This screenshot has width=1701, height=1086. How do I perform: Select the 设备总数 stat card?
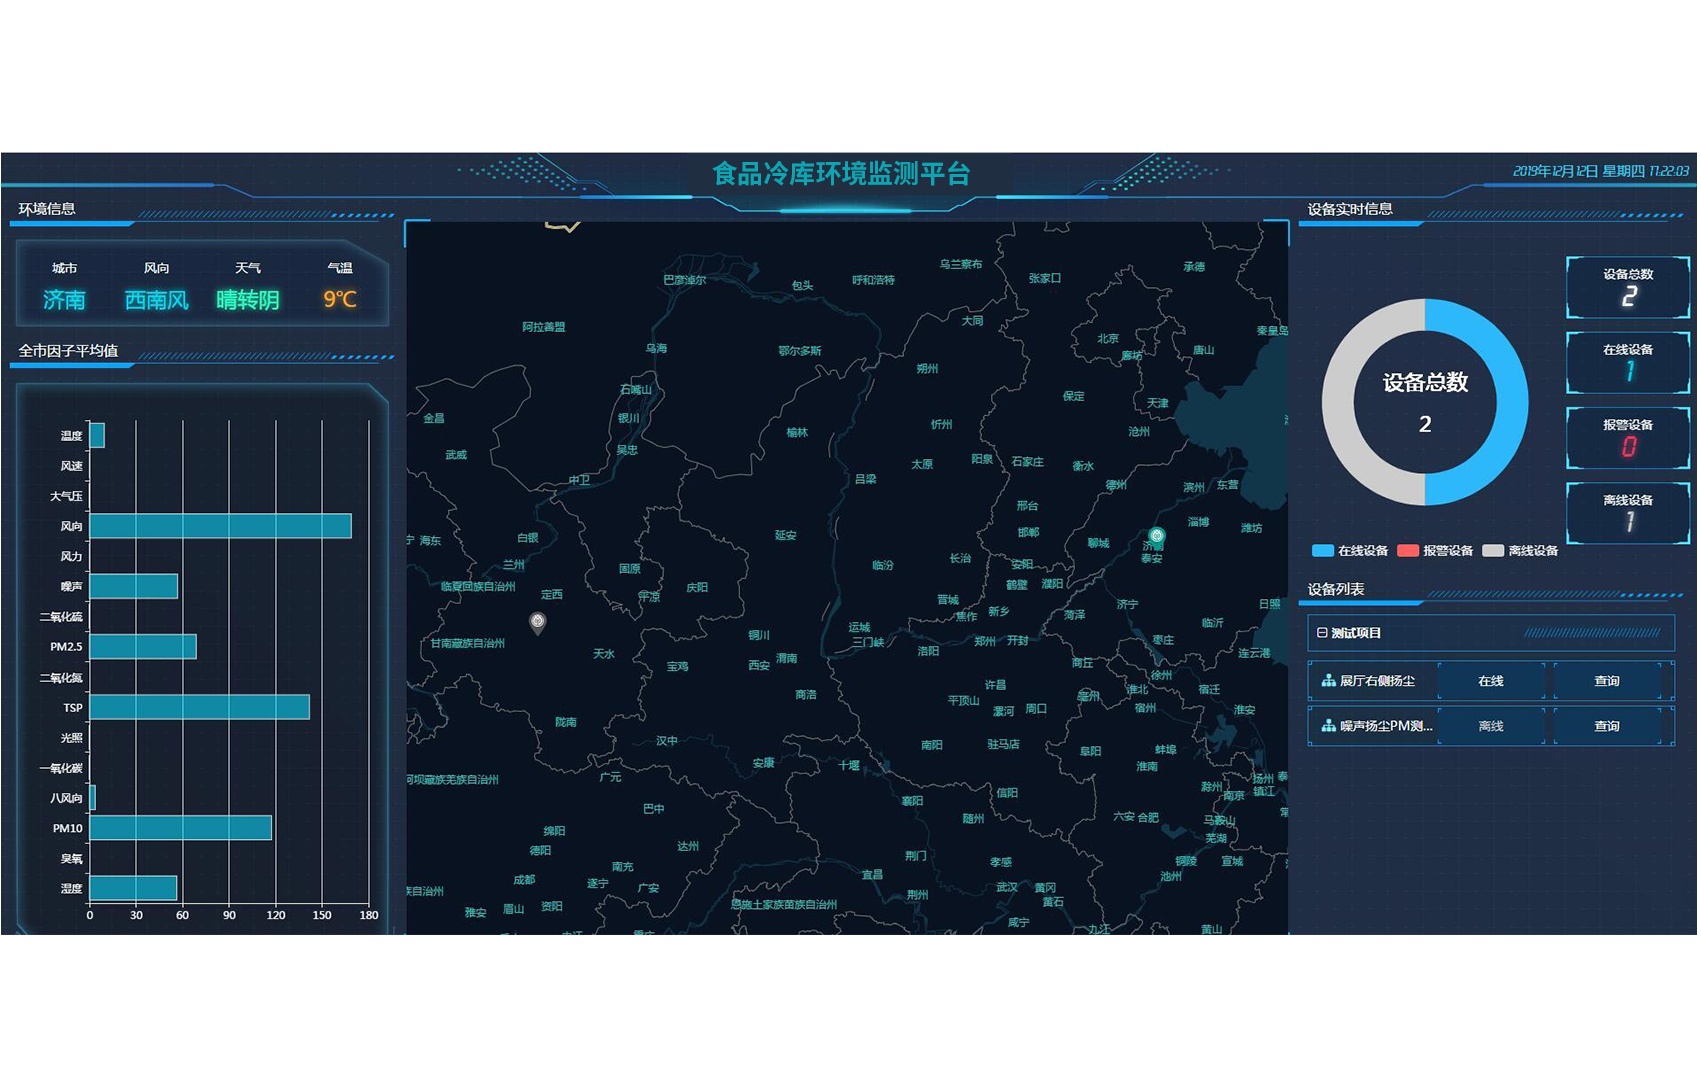1627,287
